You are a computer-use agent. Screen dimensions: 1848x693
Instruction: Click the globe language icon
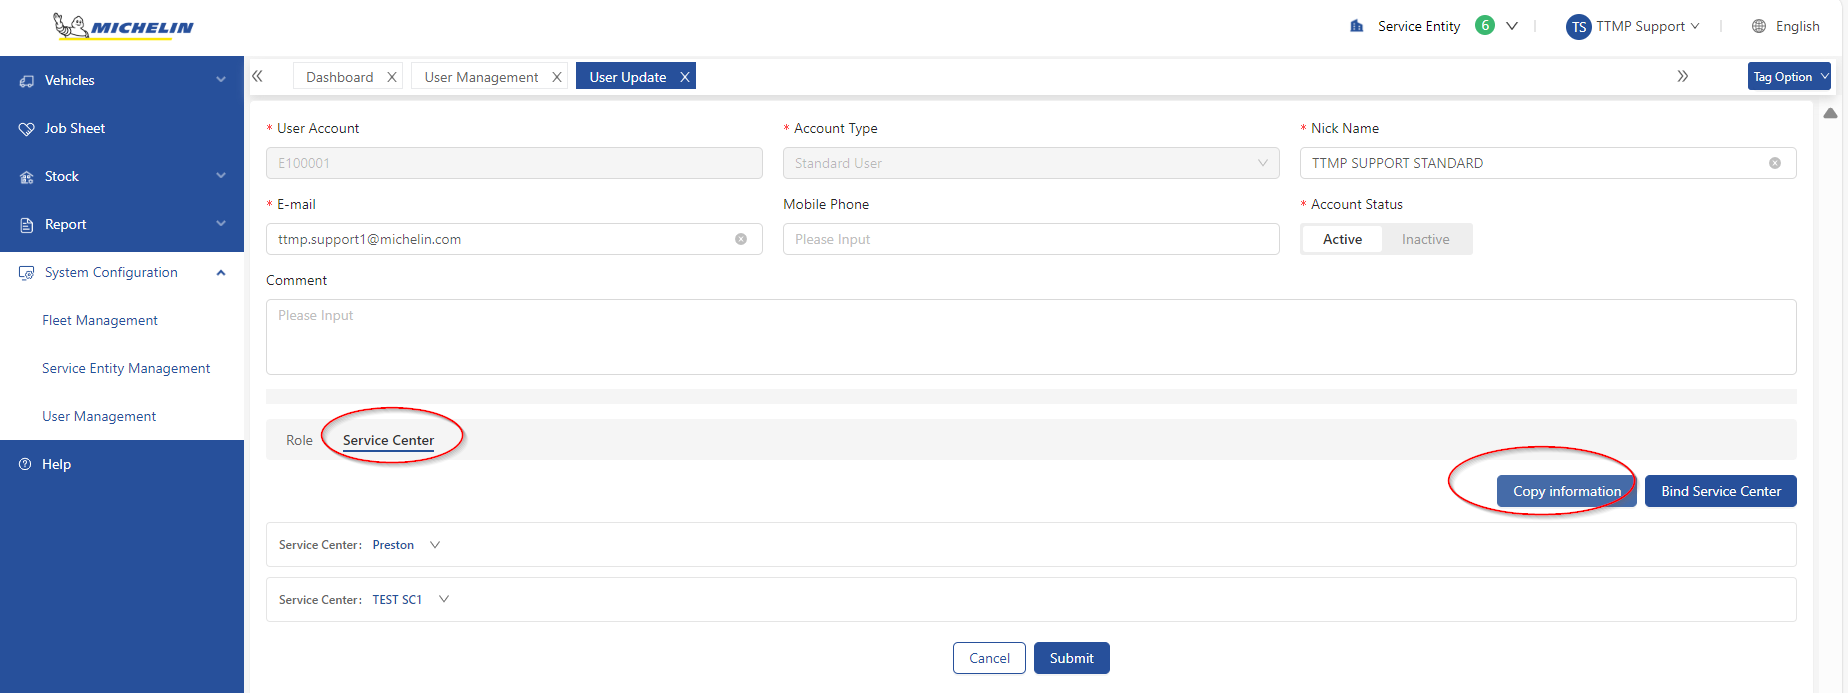(1759, 27)
